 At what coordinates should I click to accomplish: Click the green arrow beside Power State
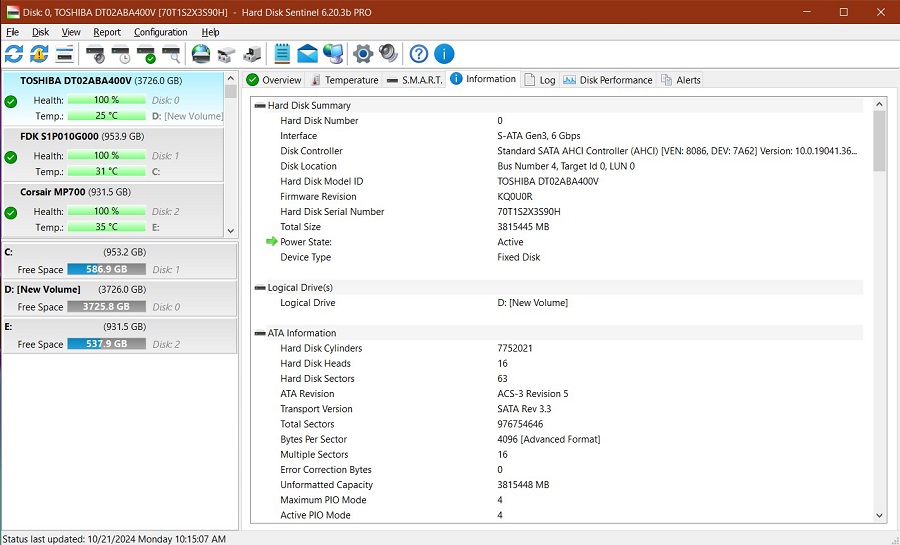[271, 242]
